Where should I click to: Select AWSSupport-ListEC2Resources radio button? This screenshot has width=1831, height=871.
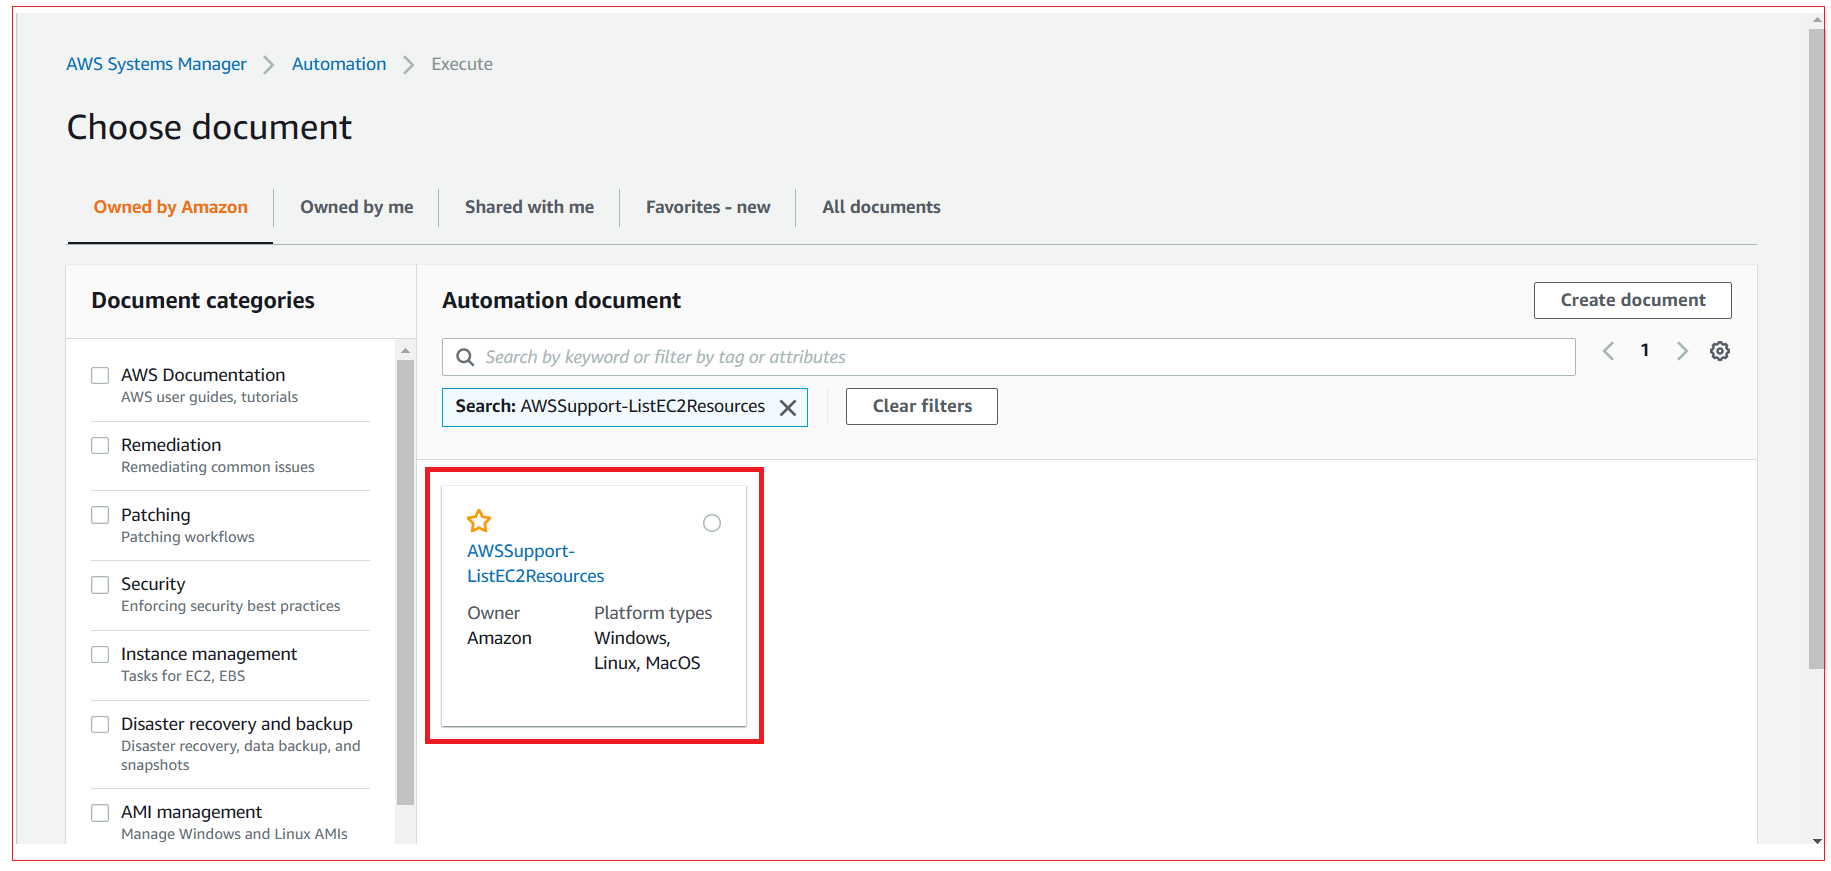click(712, 523)
